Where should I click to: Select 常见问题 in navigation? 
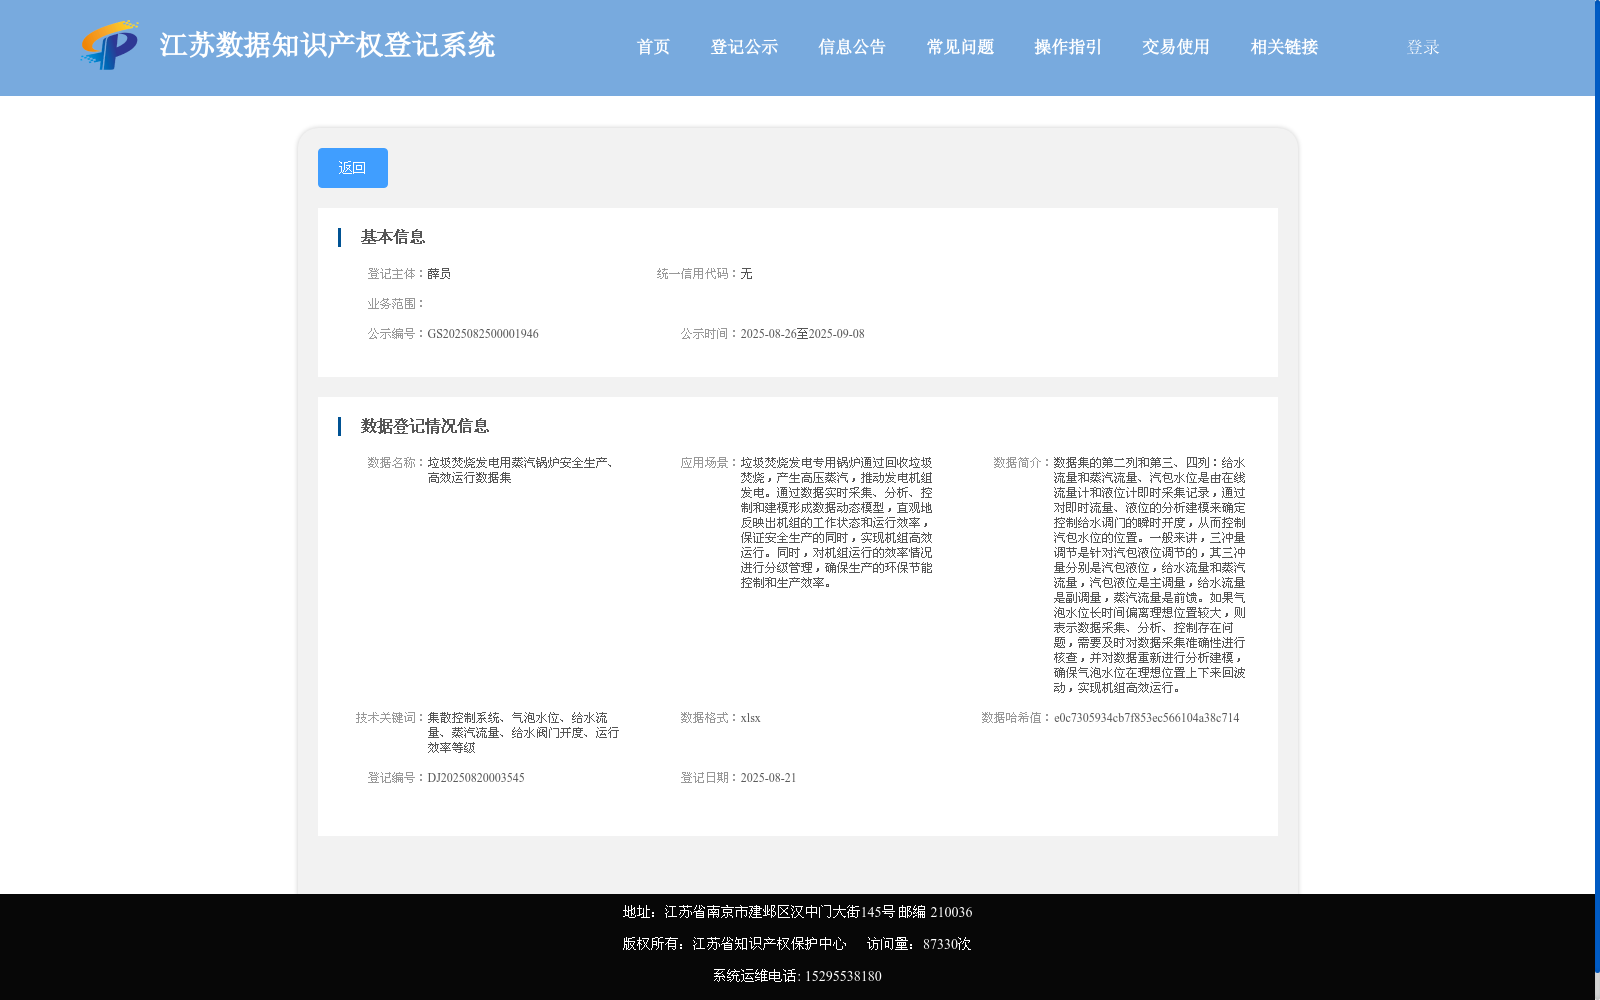point(960,47)
